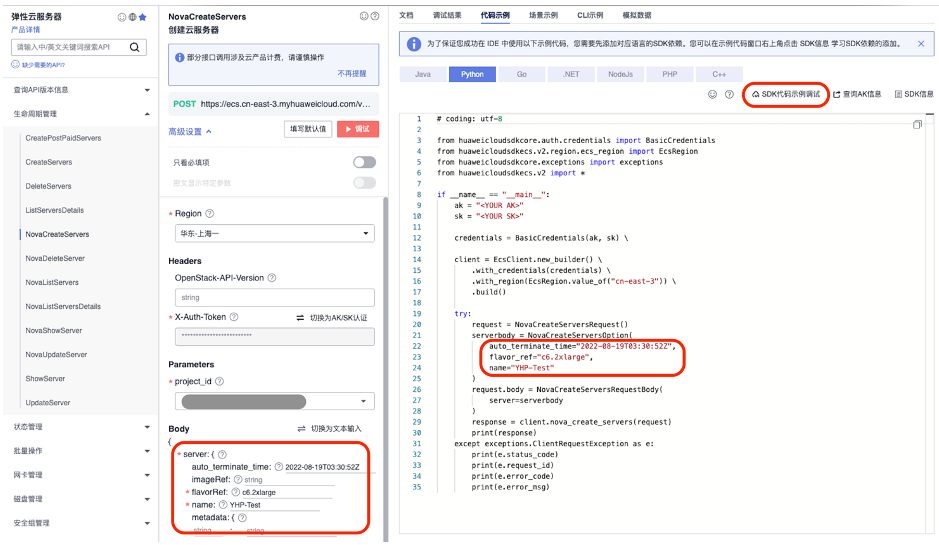The width and height of the screenshot is (939, 545).
Task: Click the smiley icon next to 缺少需要的API?
Action: click(x=16, y=64)
